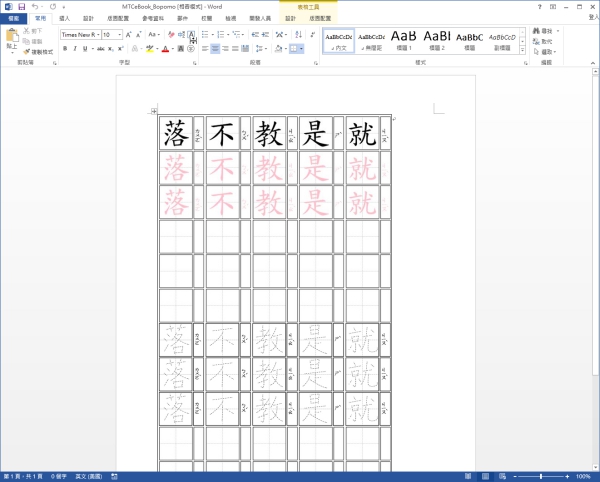Viewport: 600px width, 482px height.
Task: Toggle Strikethrough formatting
Action: click(101, 49)
